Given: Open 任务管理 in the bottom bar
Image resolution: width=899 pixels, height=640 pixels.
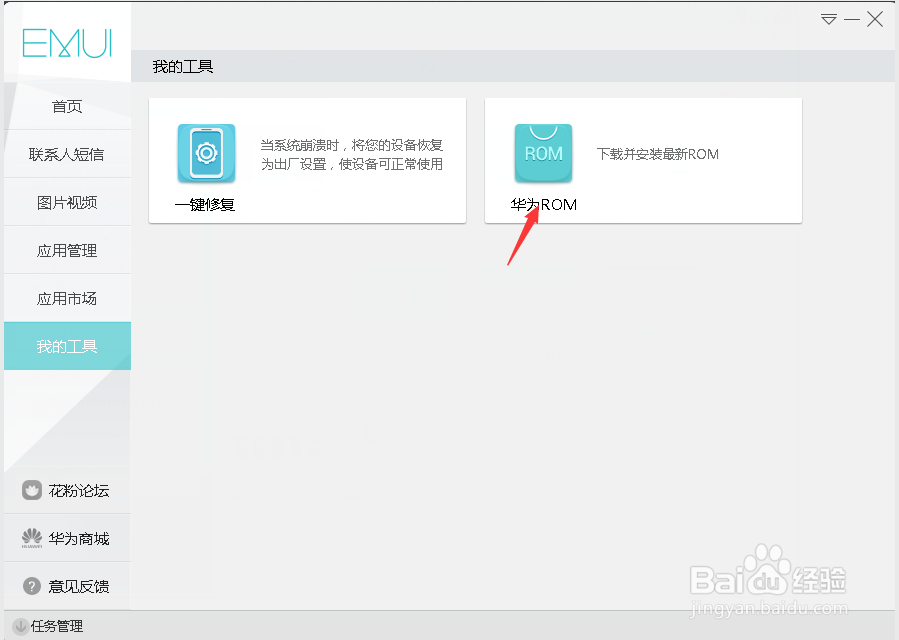Looking at the screenshot, I should (57, 626).
